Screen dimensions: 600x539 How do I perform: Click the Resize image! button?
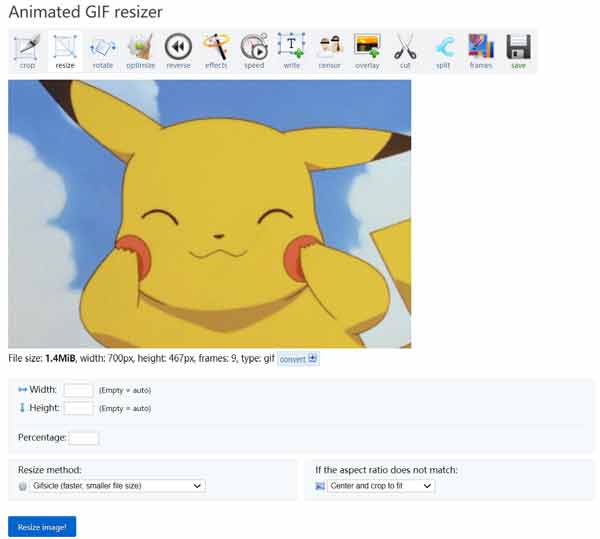42,527
